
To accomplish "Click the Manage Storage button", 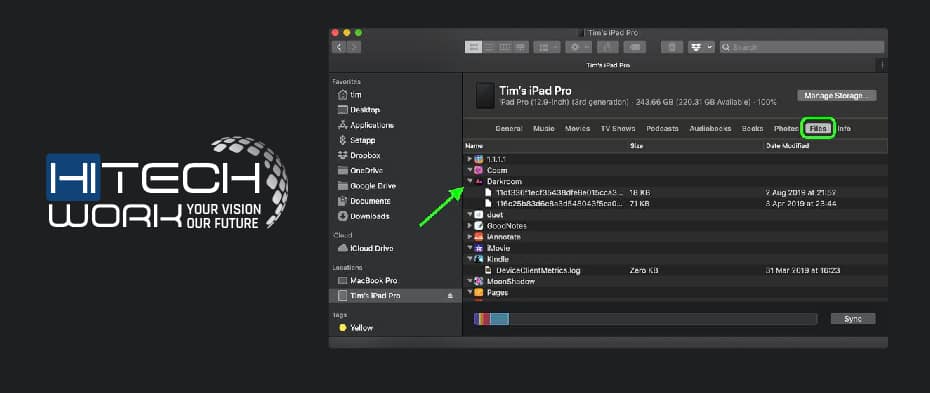I will 836,95.
